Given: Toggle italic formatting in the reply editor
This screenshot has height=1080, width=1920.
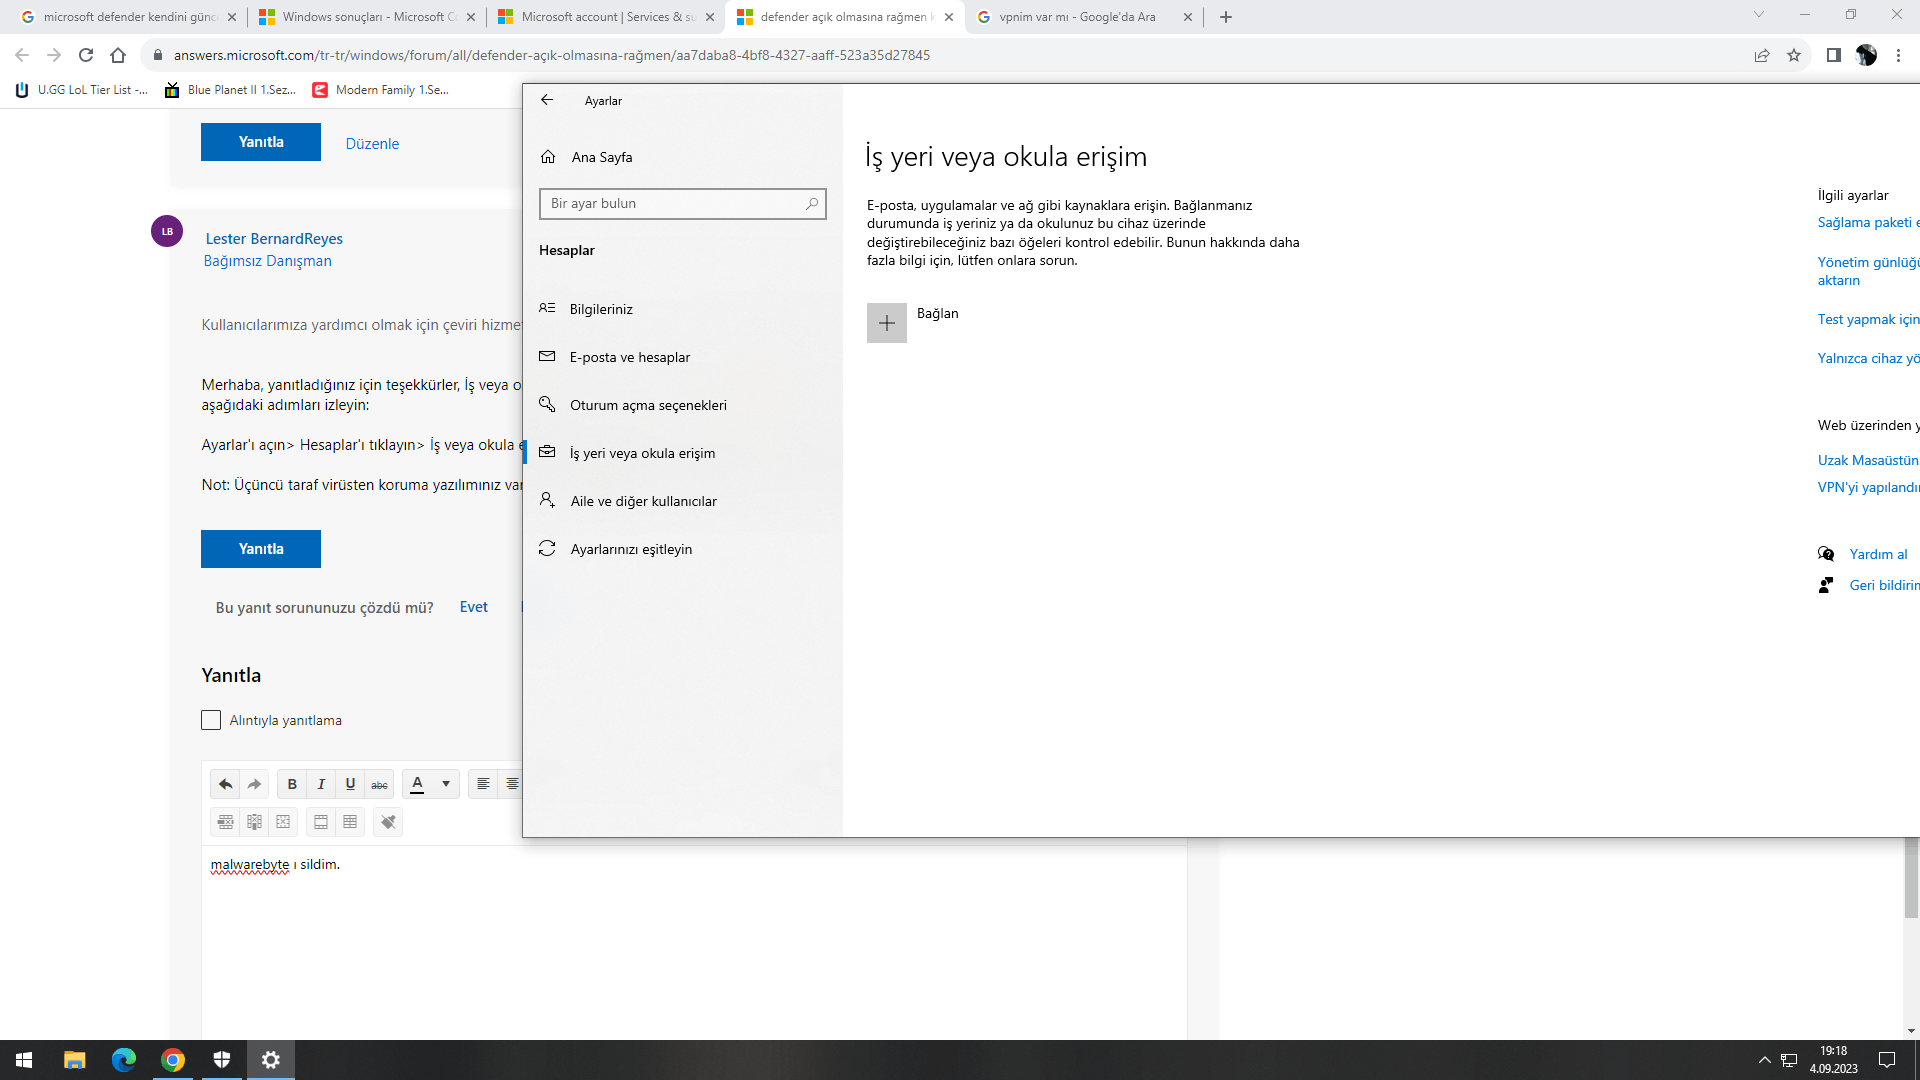Looking at the screenshot, I should [321, 784].
